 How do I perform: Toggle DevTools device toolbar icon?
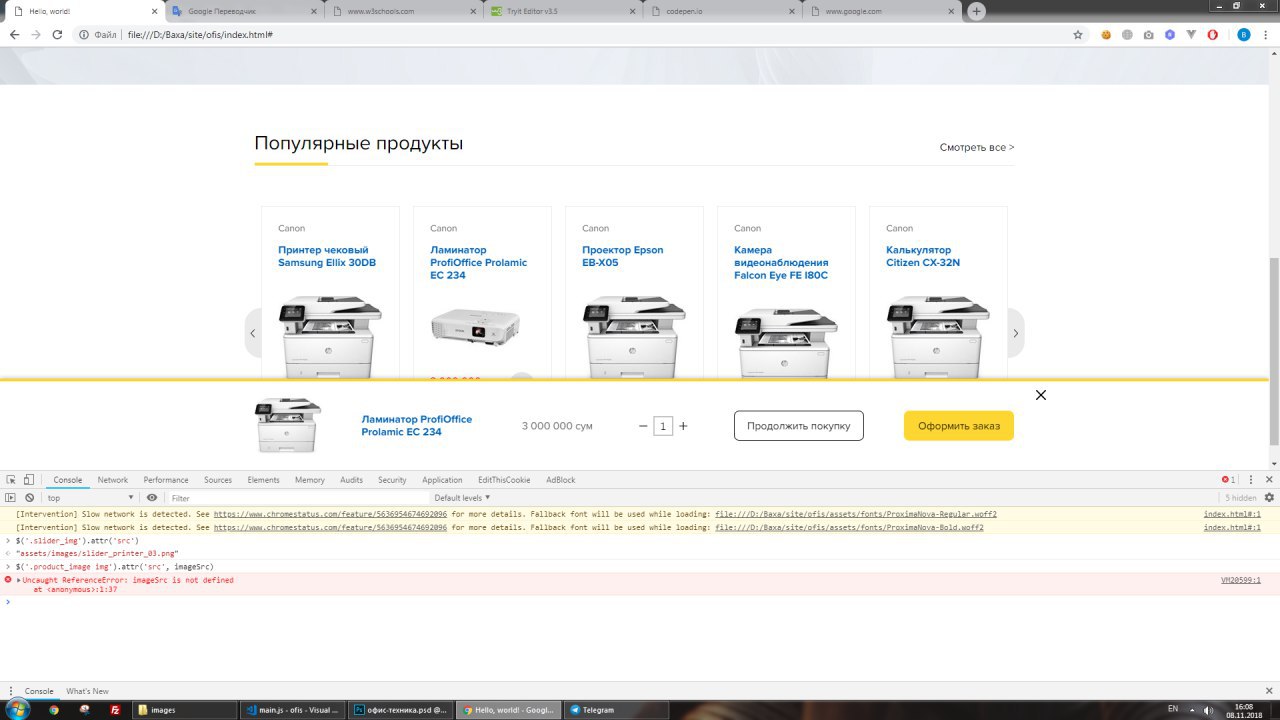point(29,480)
